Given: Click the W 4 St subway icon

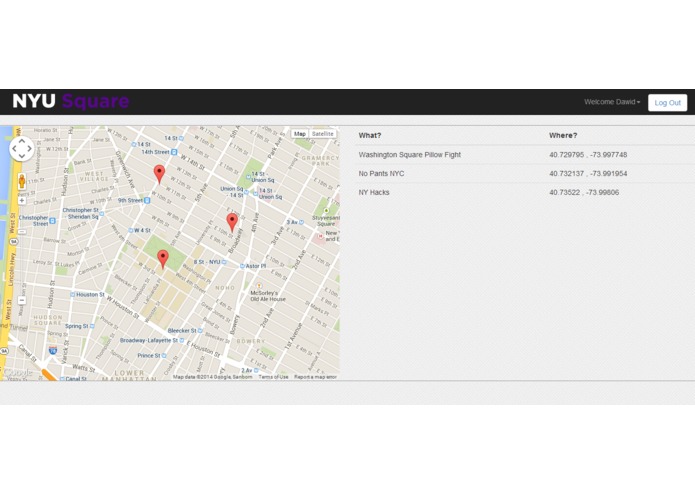Looking at the screenshot, I should (x=131, y=230).
